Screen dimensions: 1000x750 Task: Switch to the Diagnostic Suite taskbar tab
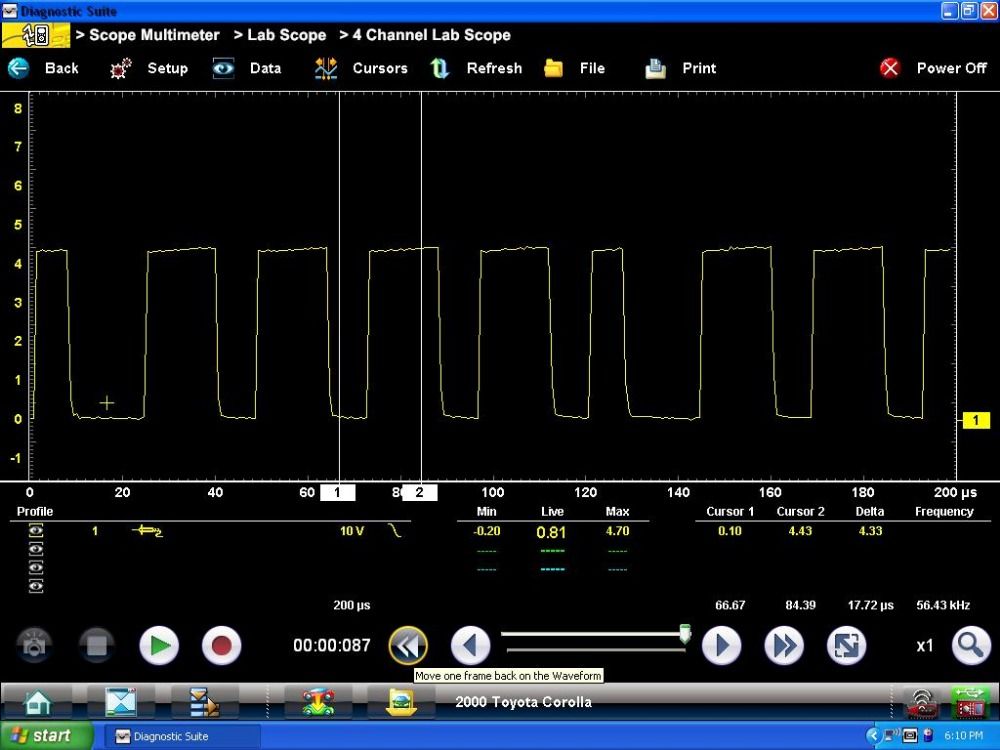click(183, 736)
